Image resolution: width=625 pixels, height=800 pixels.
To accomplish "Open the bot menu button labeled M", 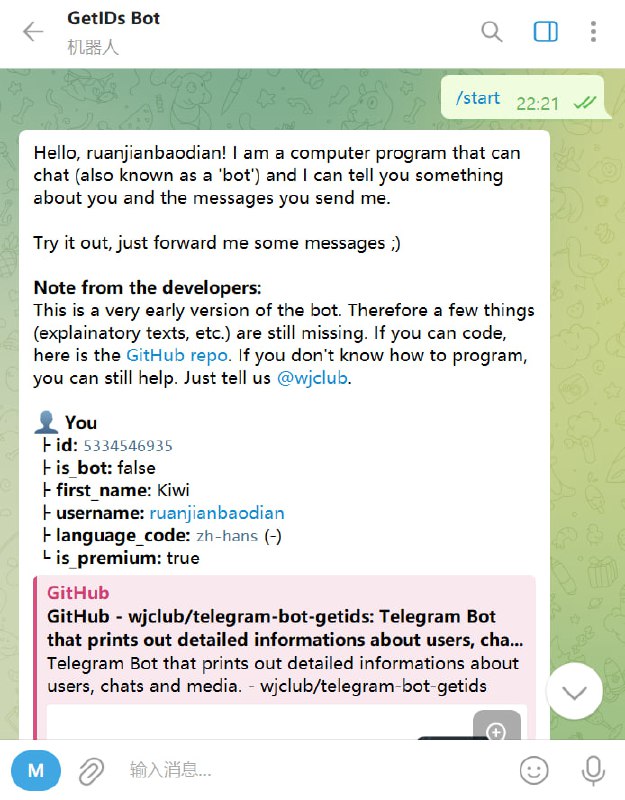I will click(x=36, y=770).
